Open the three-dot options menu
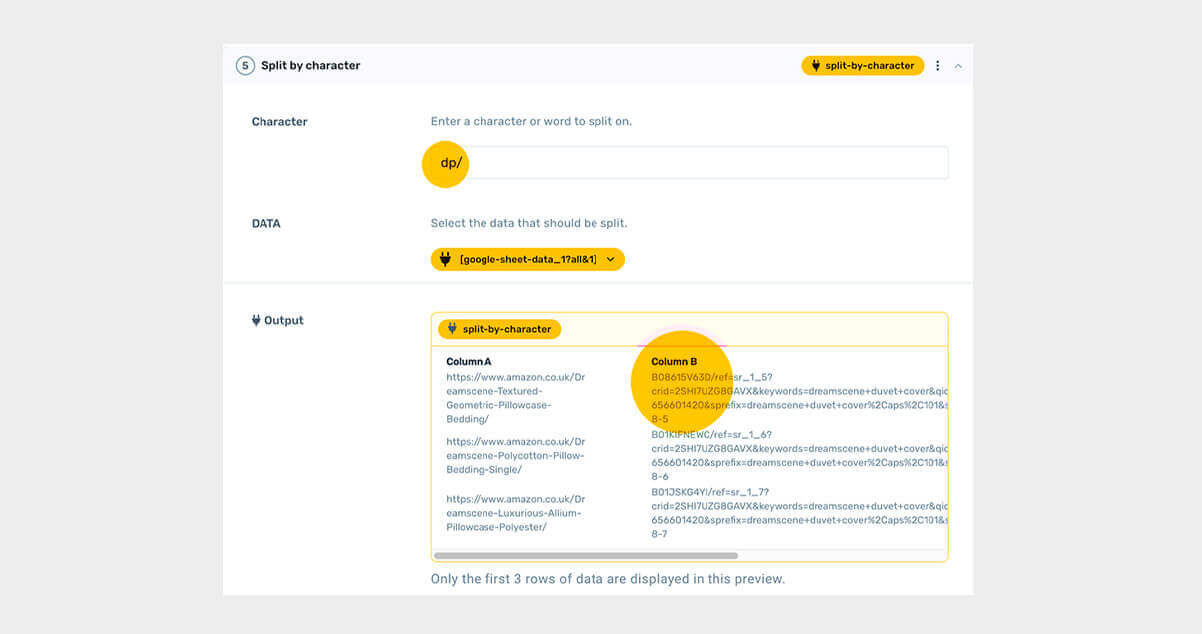This screenshot has width=1202, height=634. point(937,65)
